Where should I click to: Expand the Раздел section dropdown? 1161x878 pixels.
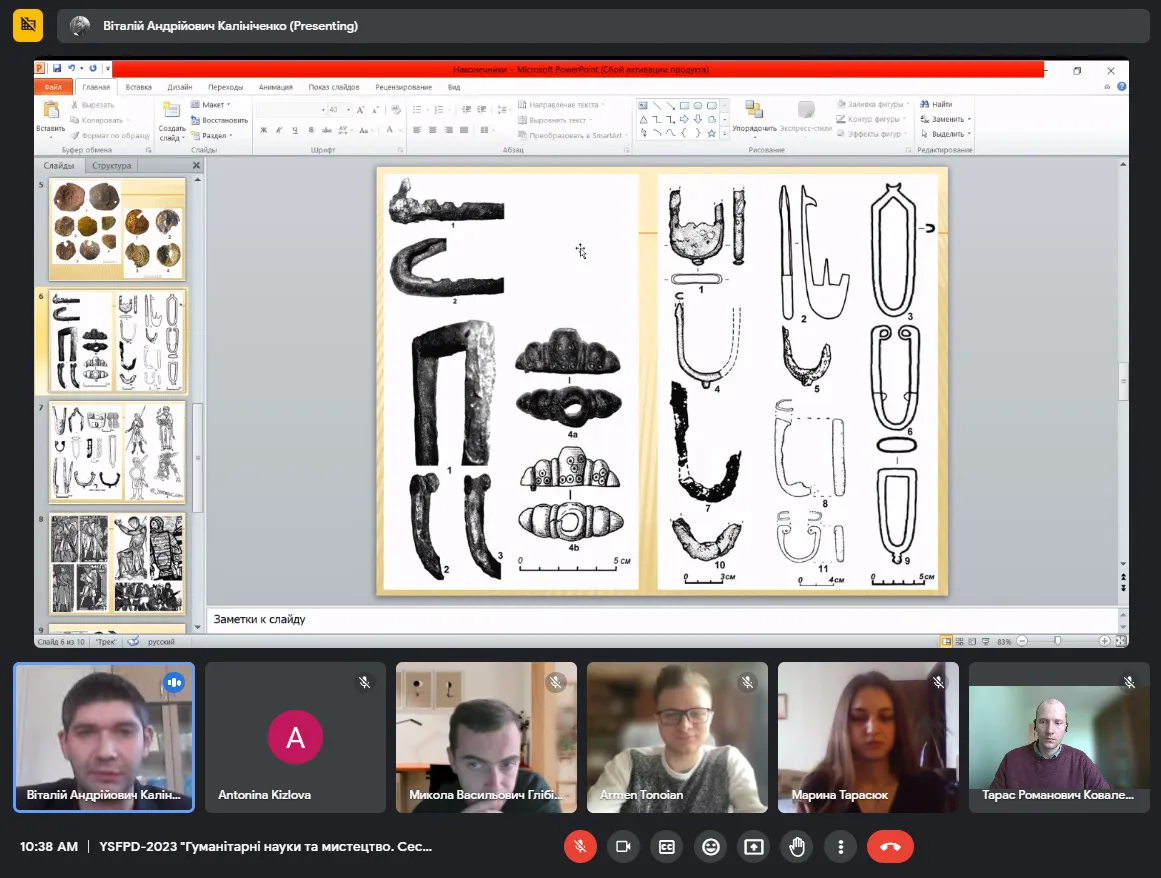click(215, 135)
